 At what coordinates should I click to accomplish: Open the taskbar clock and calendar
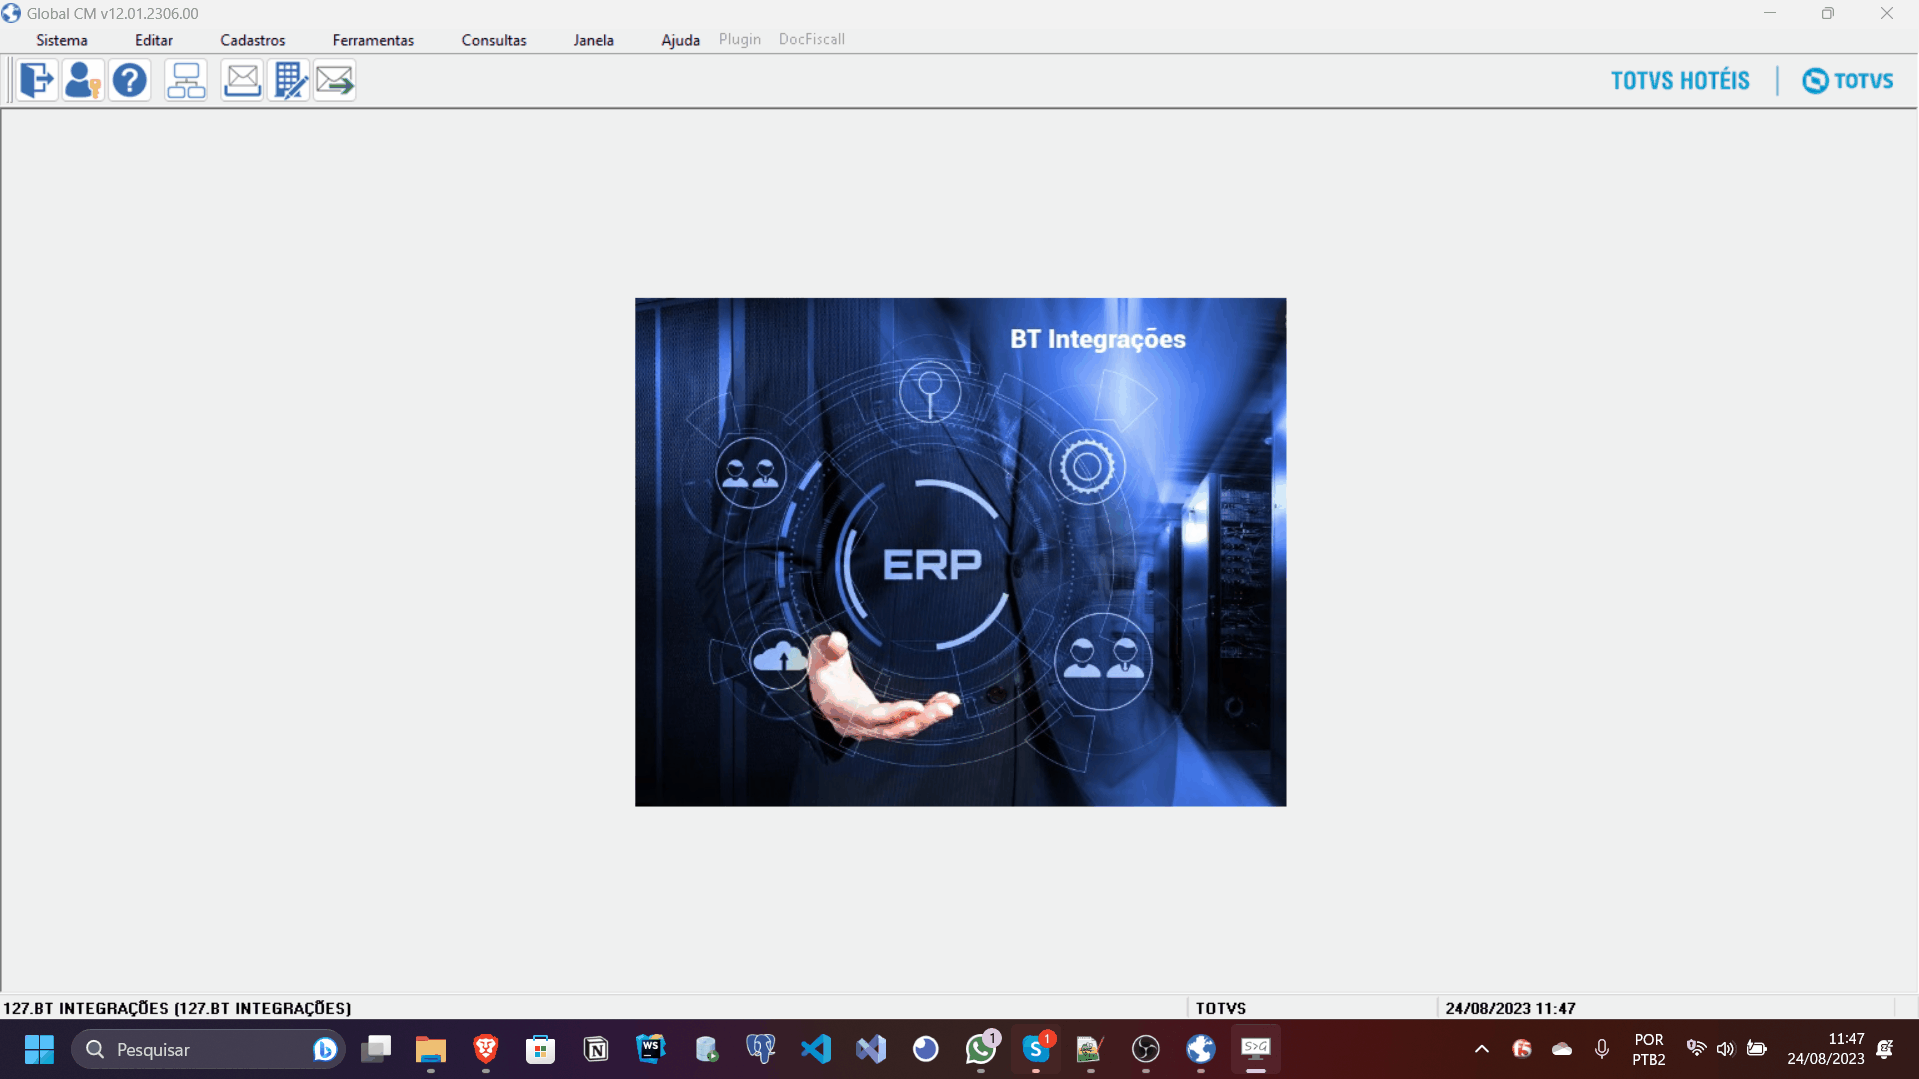[1826, 1049]
